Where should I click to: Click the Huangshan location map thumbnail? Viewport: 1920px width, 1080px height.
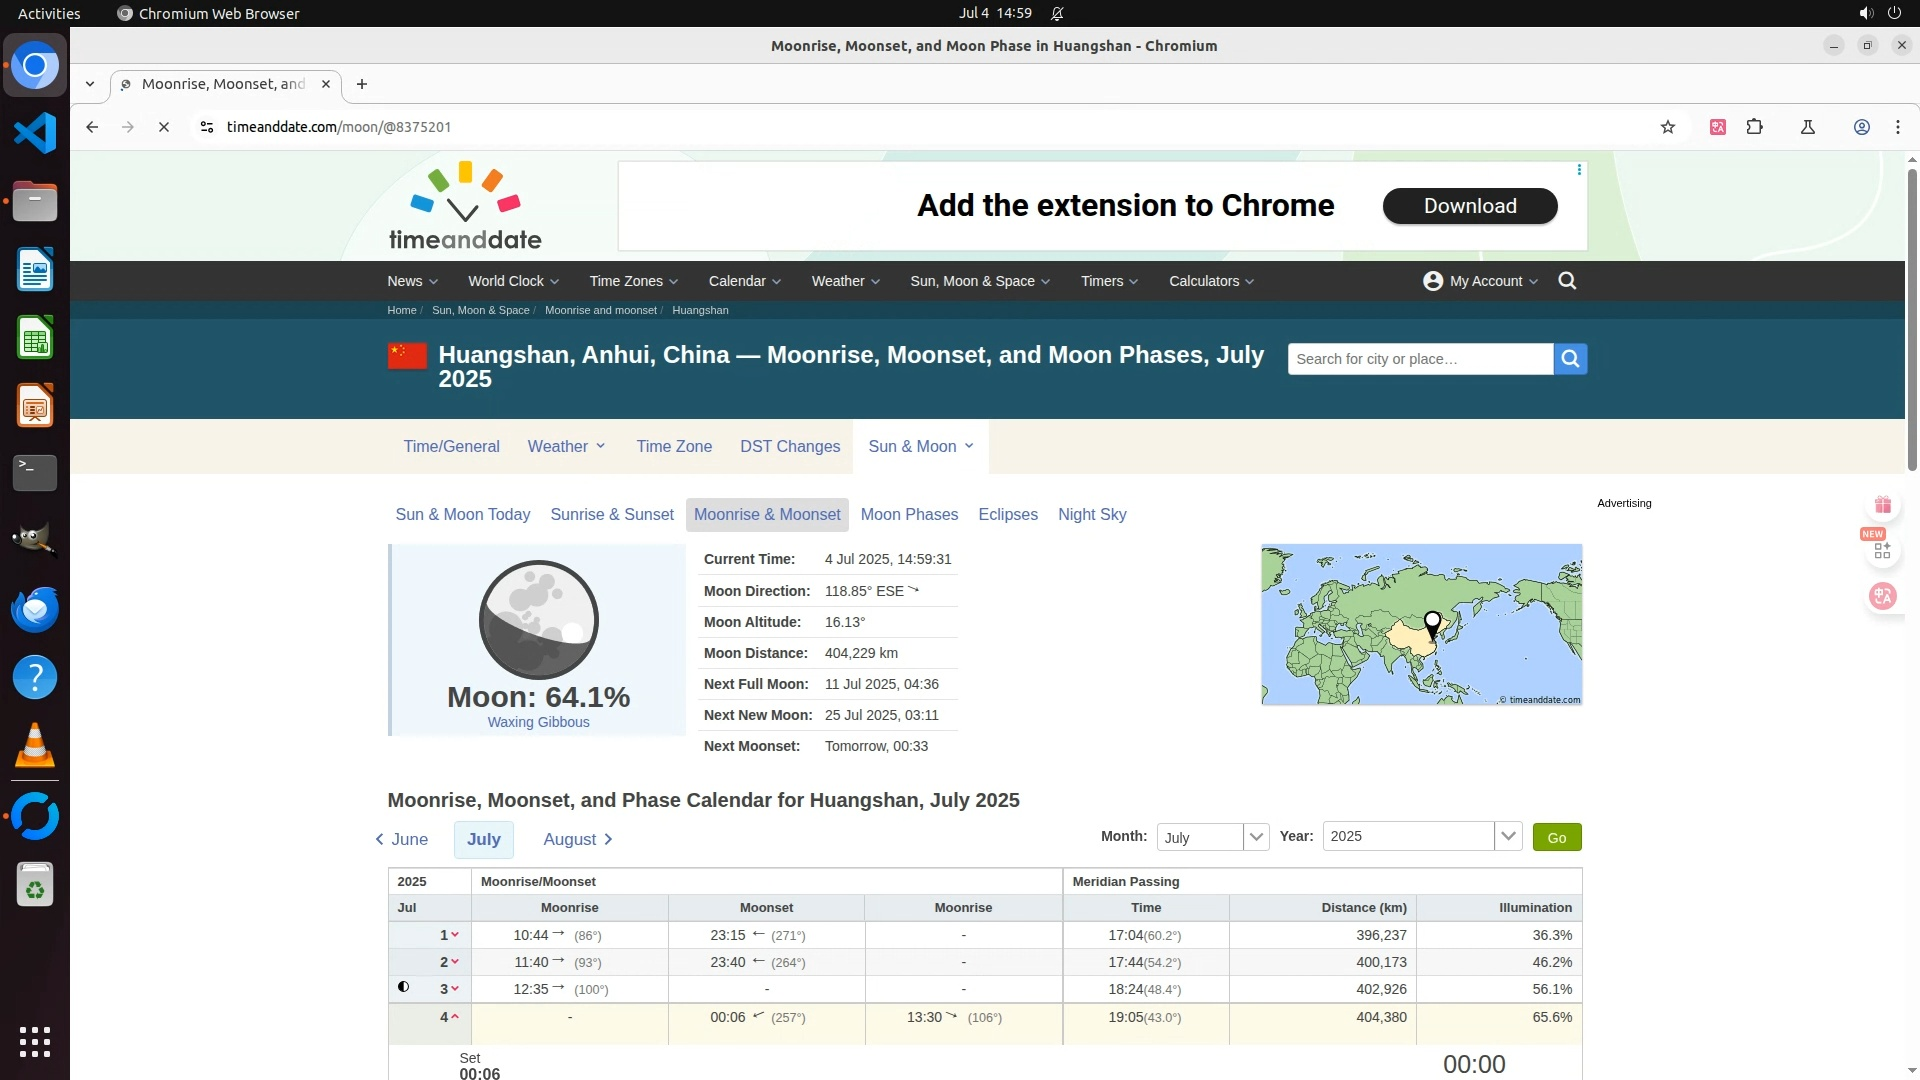1421,624
